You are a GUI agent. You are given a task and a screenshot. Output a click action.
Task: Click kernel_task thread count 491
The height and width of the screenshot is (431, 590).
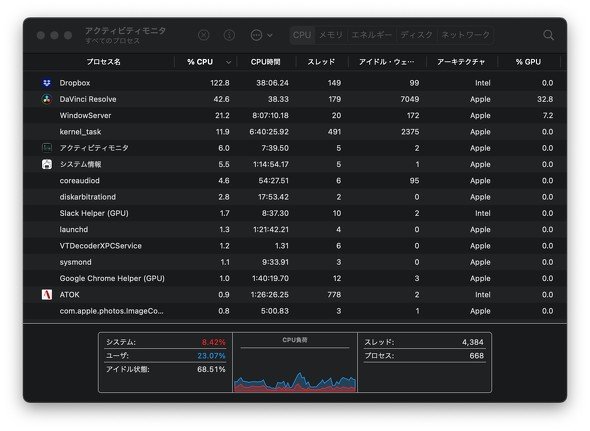334,132
